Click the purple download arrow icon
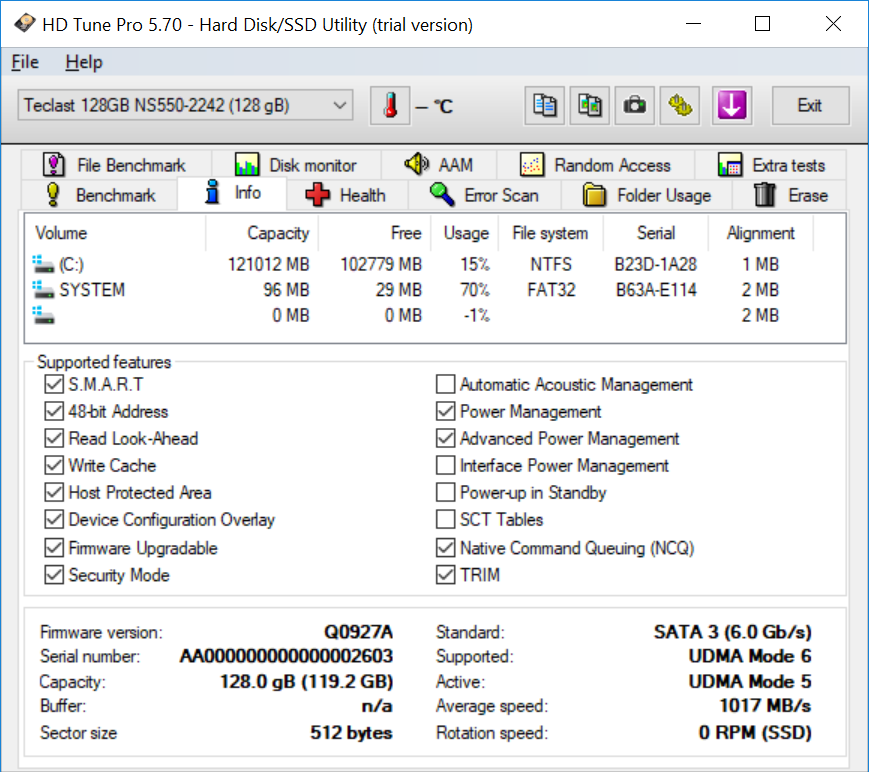869x772 pixels. click(x=732, y=105)
